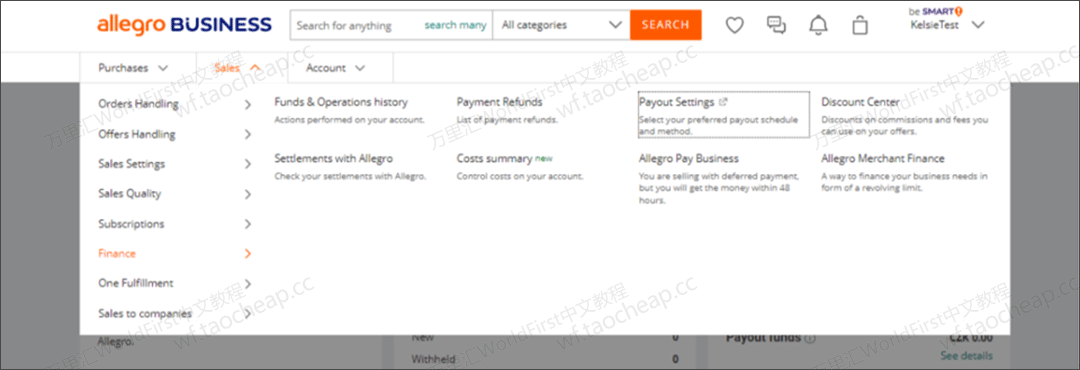Select Orders Handling menu item
The height and width of the screenshot is (370, 1080).
point(138,104)
